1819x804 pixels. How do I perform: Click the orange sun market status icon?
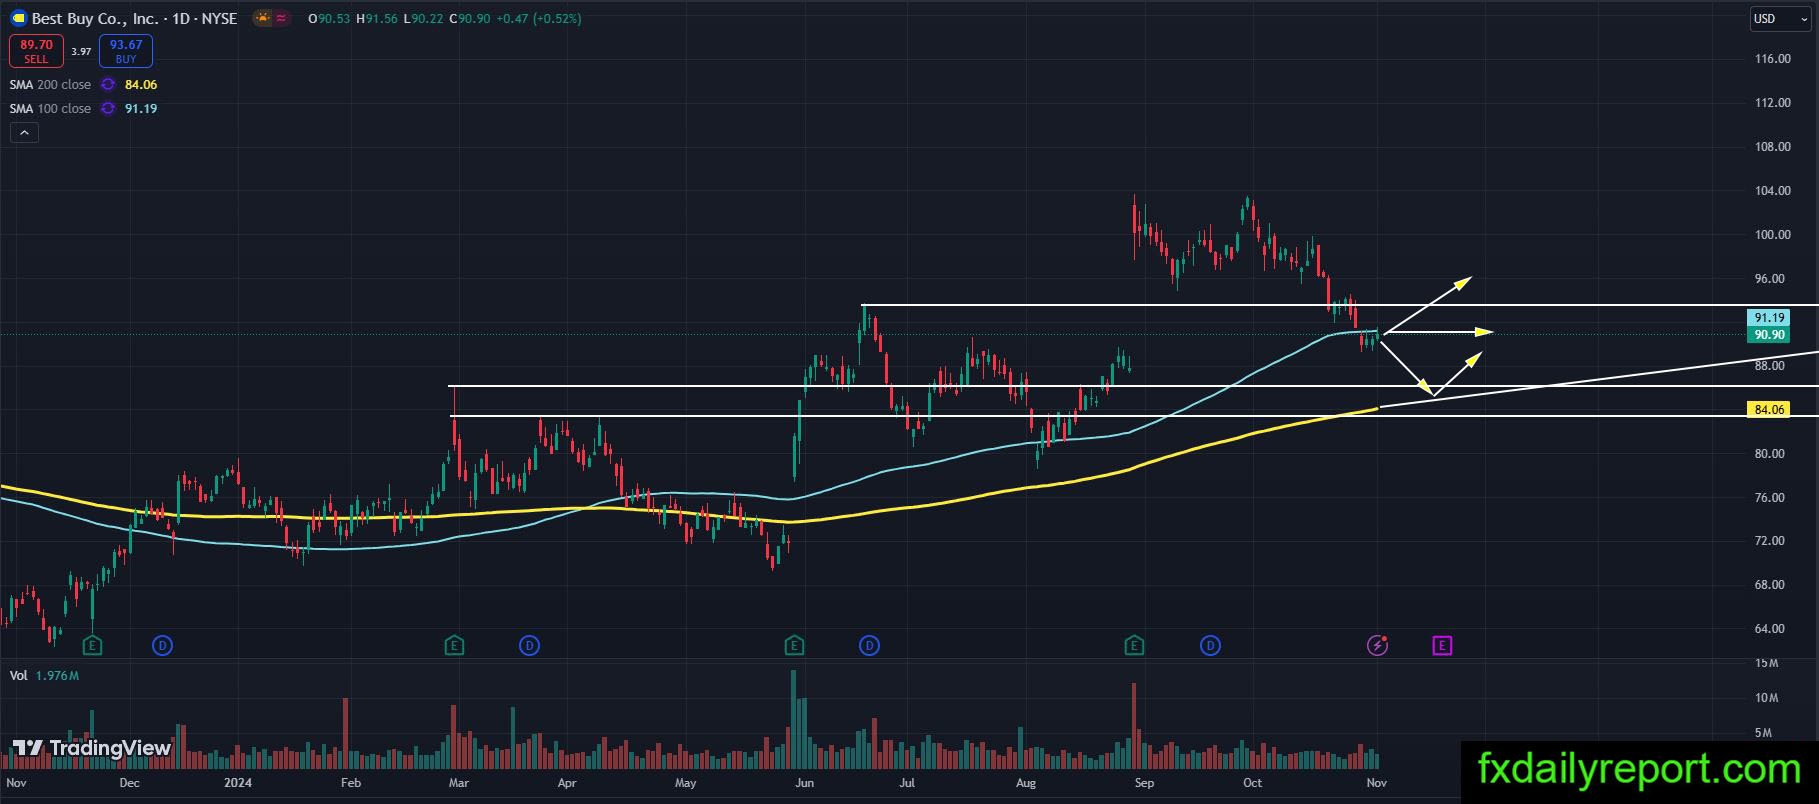(262, 18)
